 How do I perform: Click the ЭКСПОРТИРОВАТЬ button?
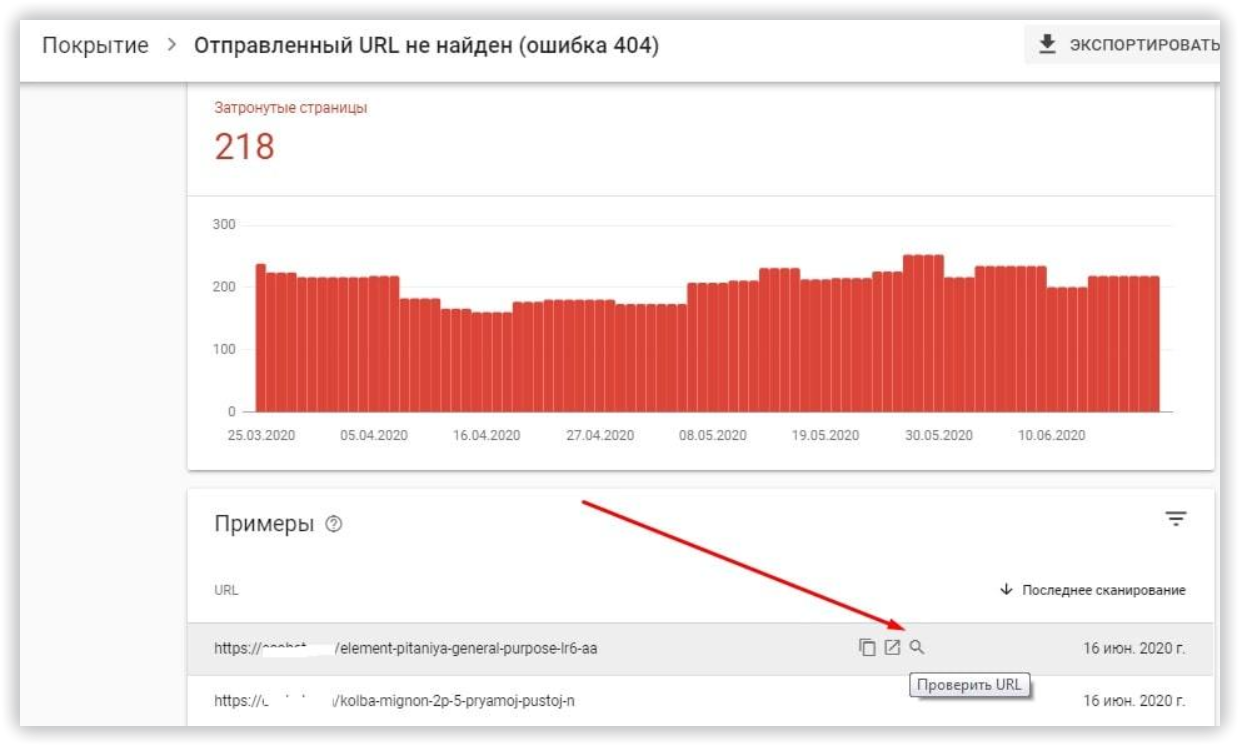(x=1128, y=46)
